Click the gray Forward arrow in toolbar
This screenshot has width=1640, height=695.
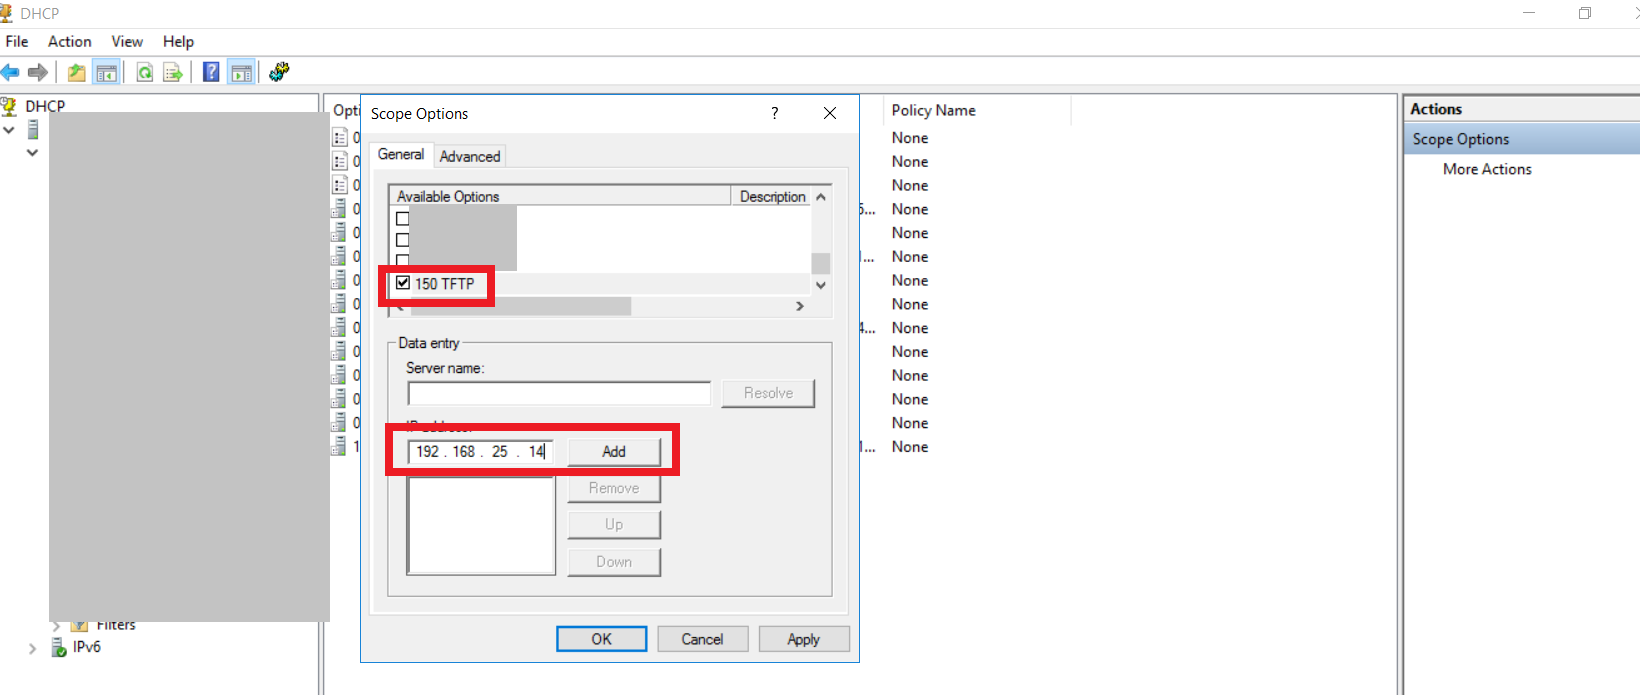tap(38, 72)
